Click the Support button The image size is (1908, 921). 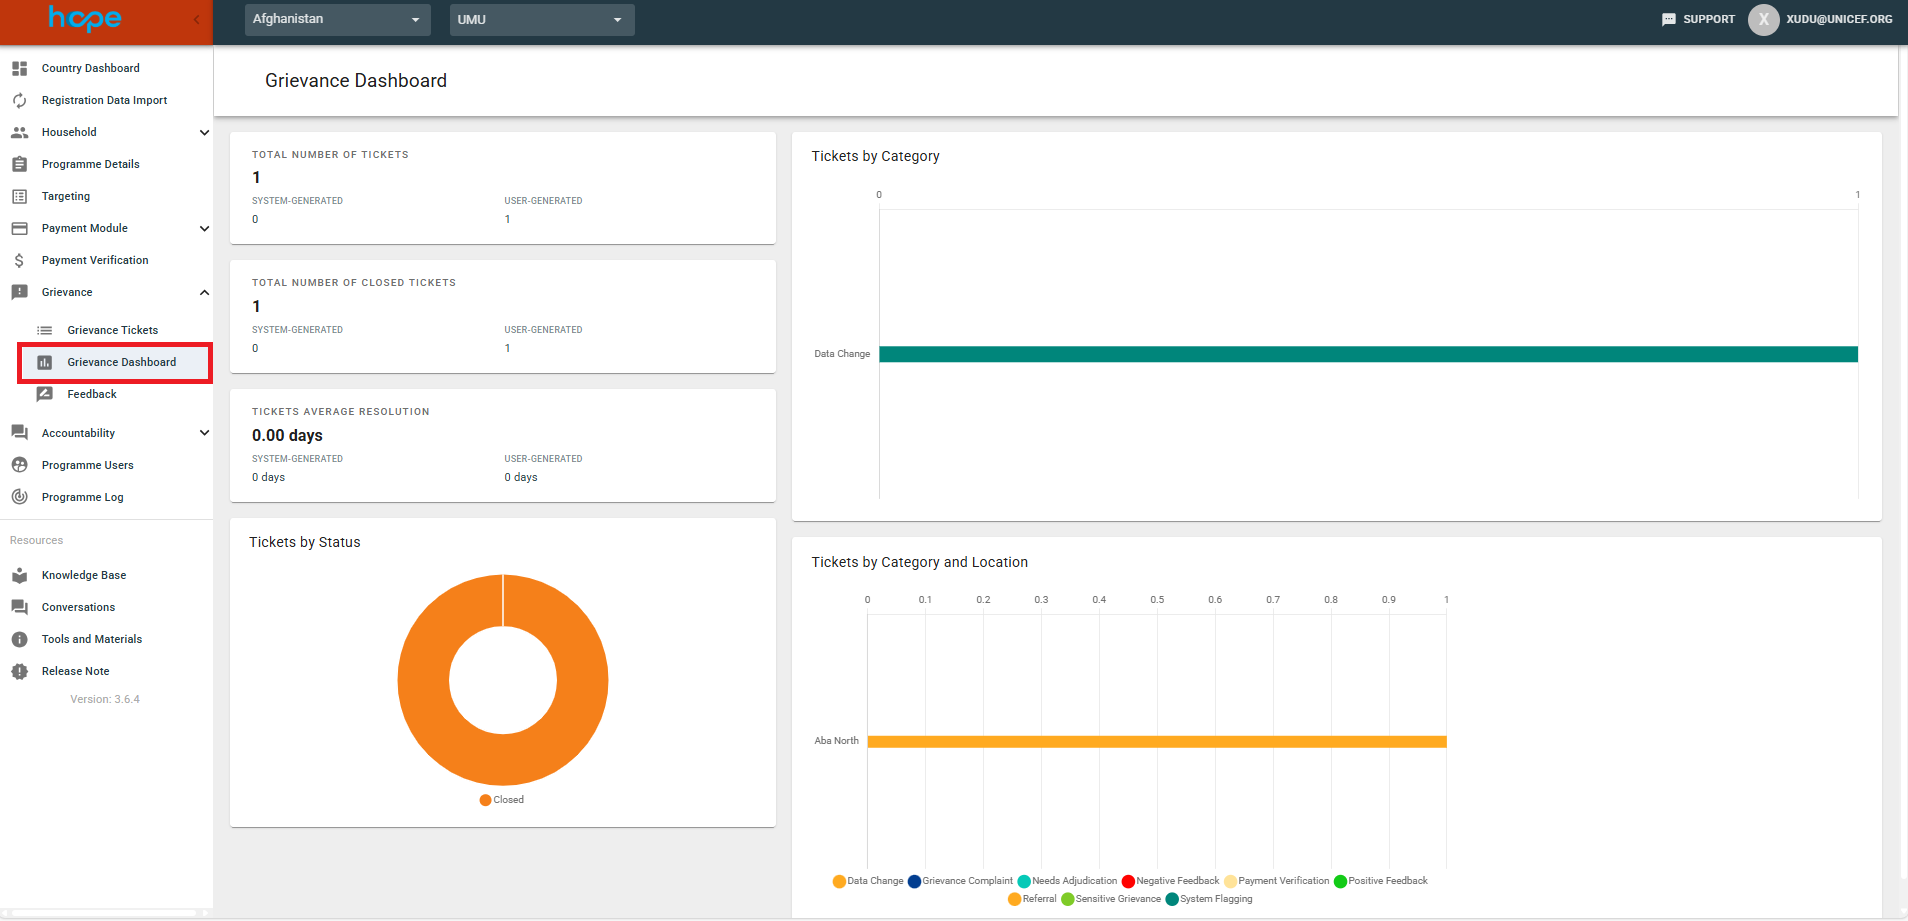tap(1698, 20)
